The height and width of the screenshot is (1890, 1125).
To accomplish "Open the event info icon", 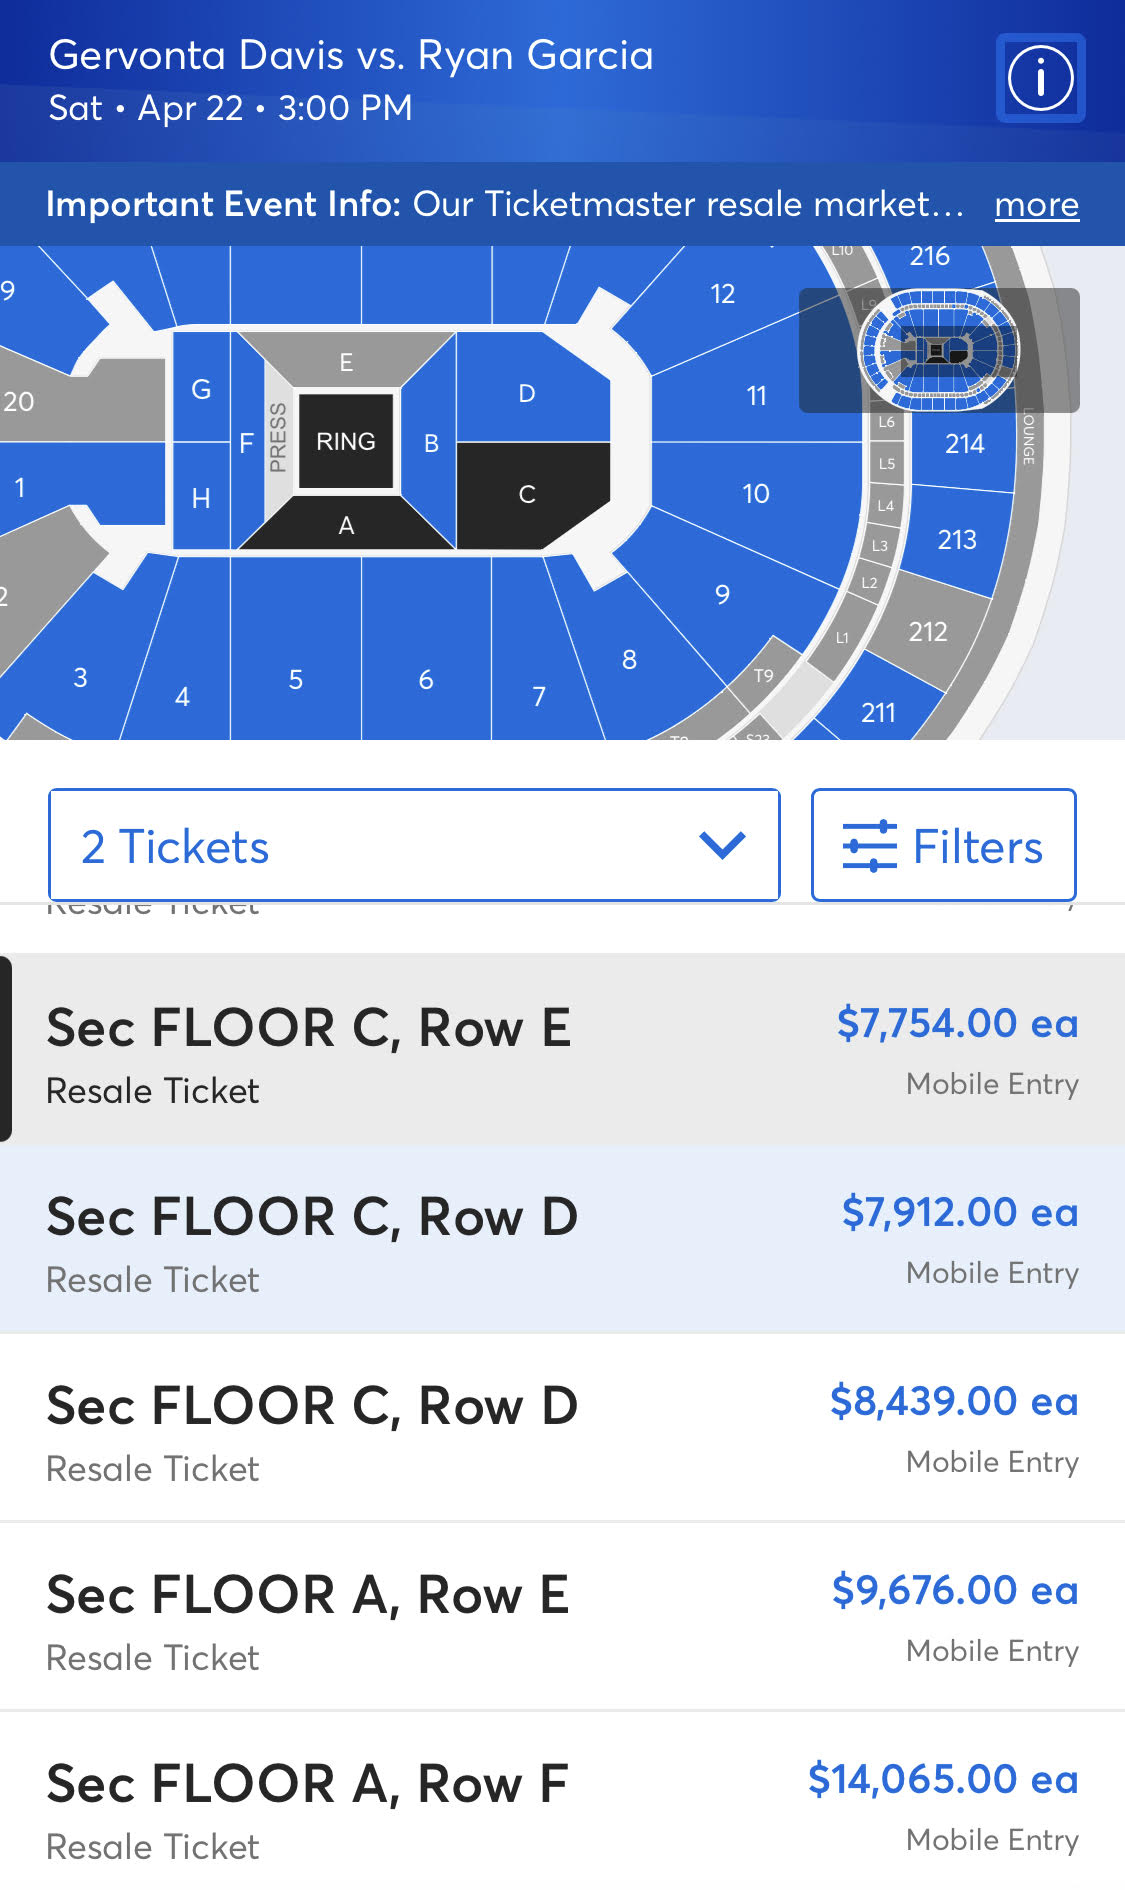I will 1040,78.
